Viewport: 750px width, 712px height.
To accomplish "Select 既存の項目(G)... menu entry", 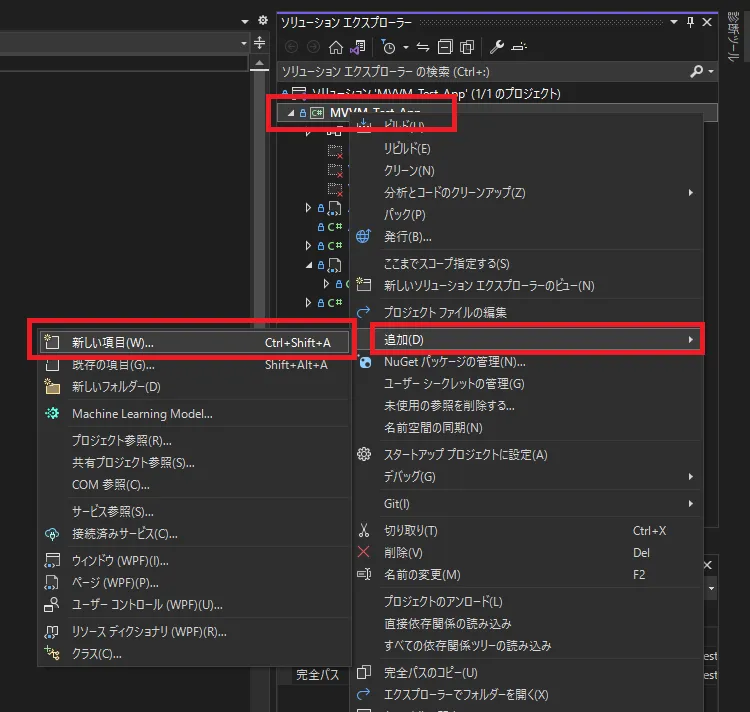I will pos(194,365).
